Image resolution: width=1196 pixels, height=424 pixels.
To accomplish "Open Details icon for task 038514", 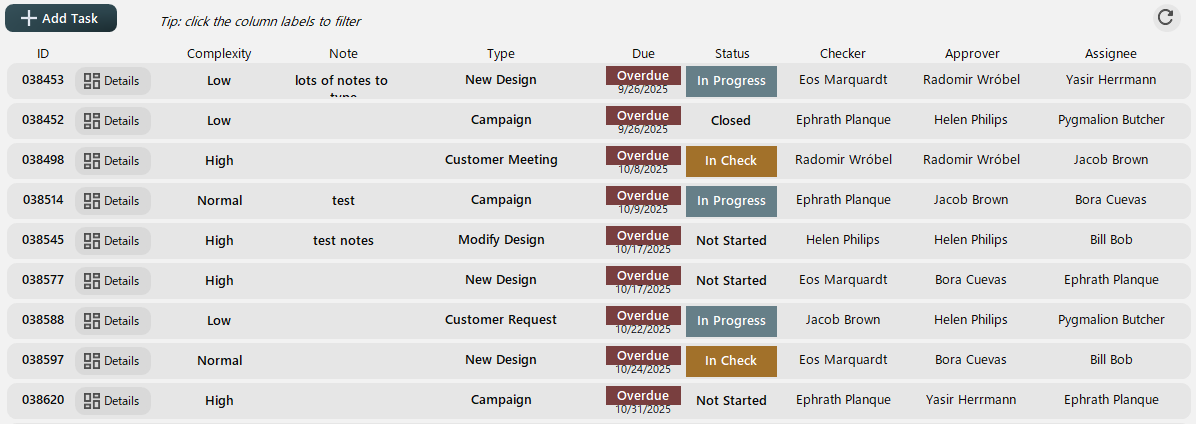I will click(92, 201).
